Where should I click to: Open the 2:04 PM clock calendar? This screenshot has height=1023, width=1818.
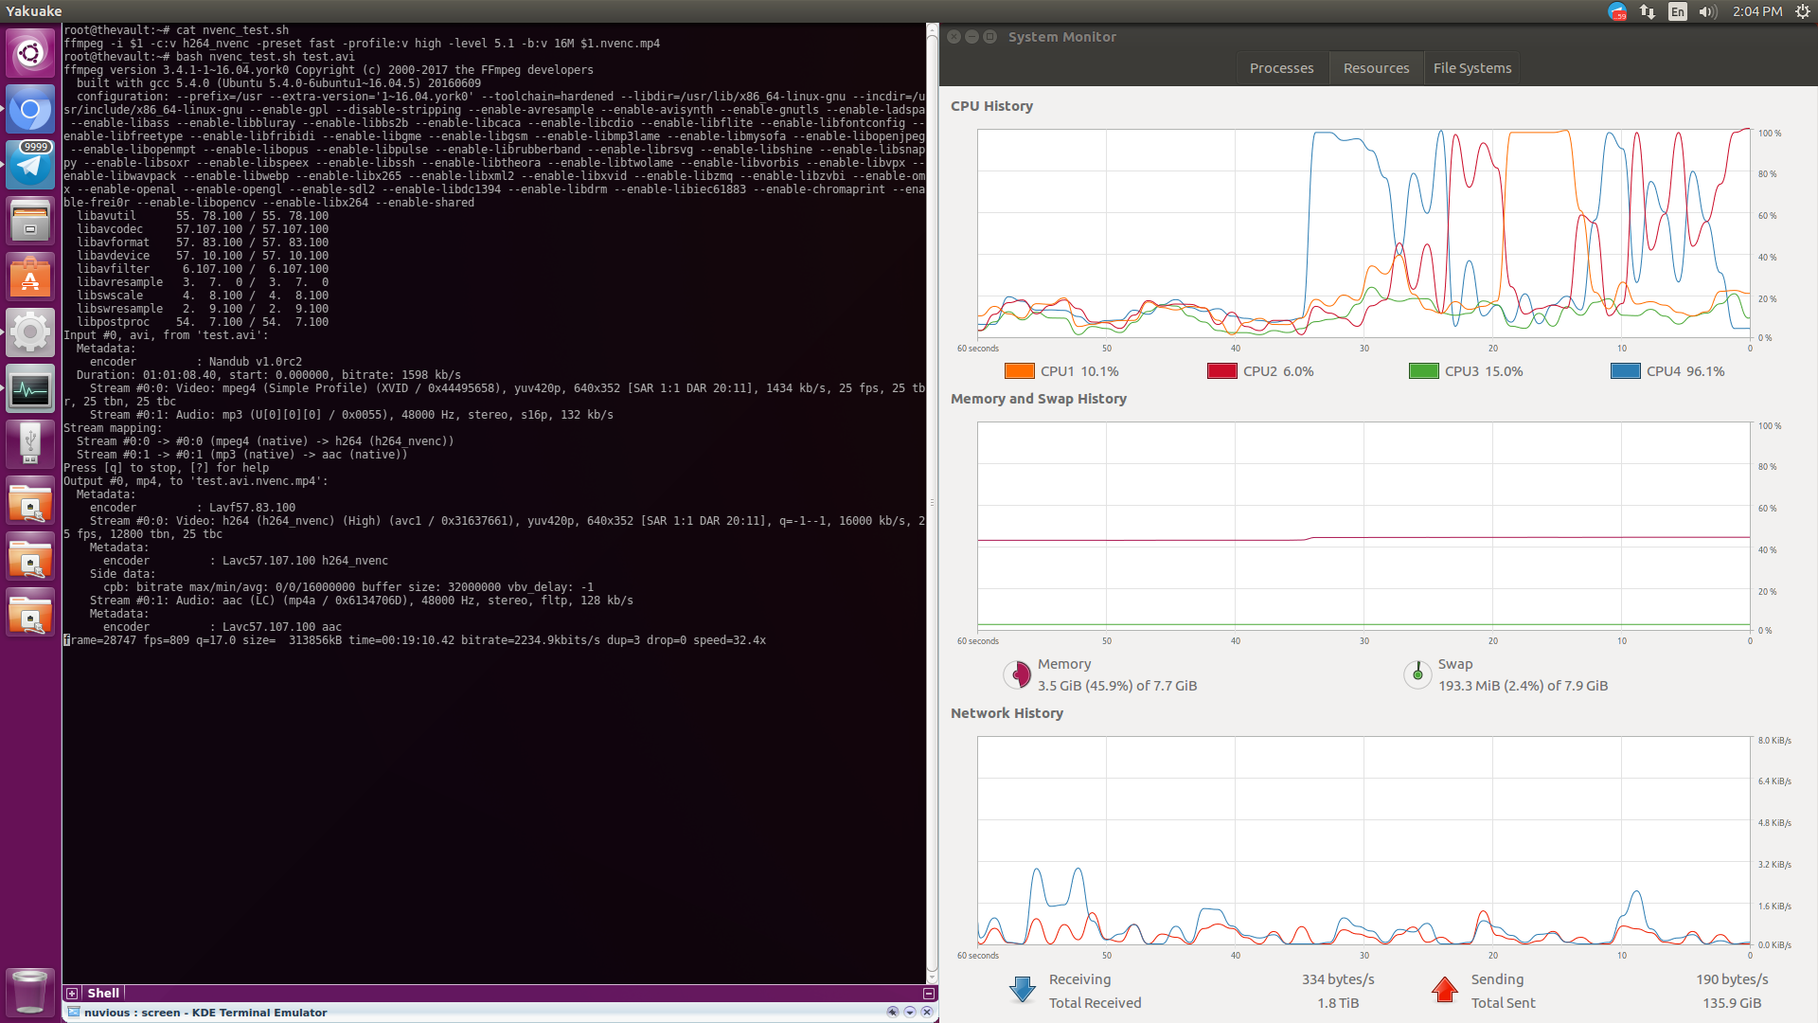(1757, 12)
